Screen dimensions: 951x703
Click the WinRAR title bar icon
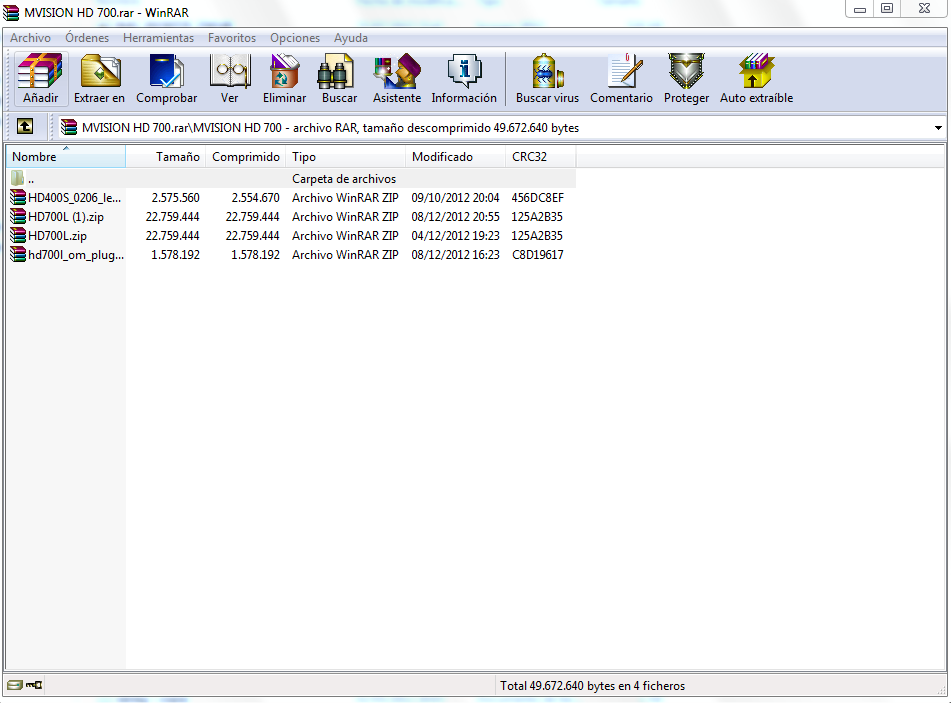(x=11, y=12)
